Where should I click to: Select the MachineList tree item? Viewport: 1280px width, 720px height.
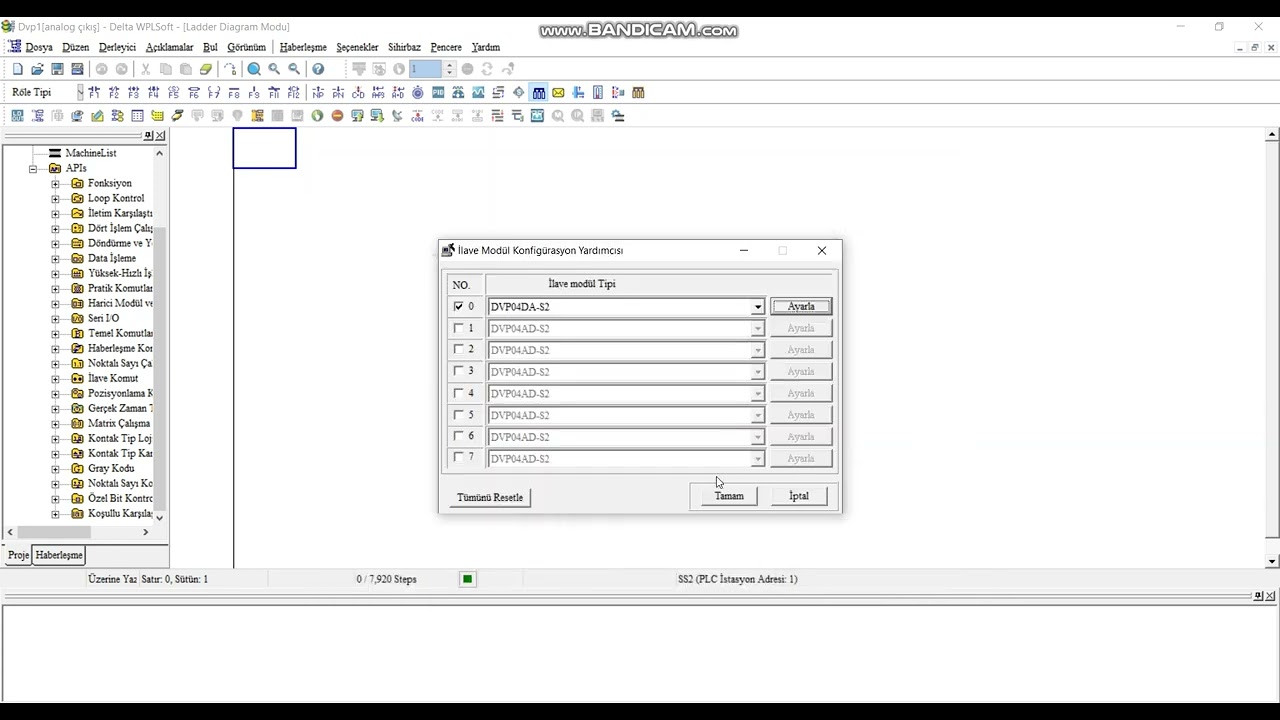pos(91,153)
